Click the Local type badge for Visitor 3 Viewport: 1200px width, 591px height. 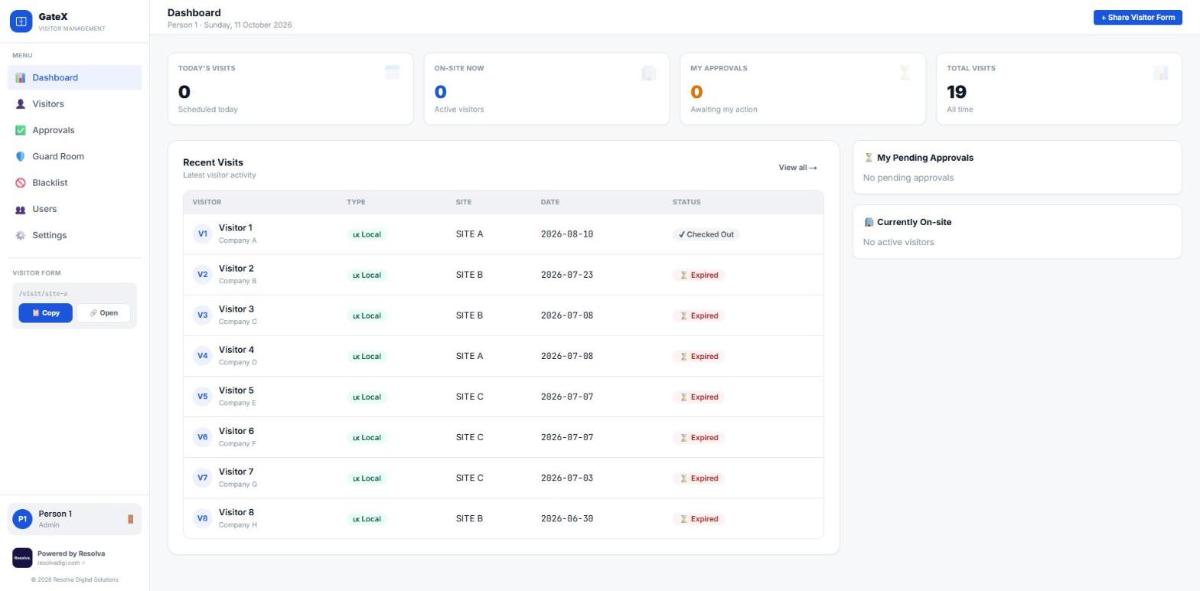(x=366, y=316)
